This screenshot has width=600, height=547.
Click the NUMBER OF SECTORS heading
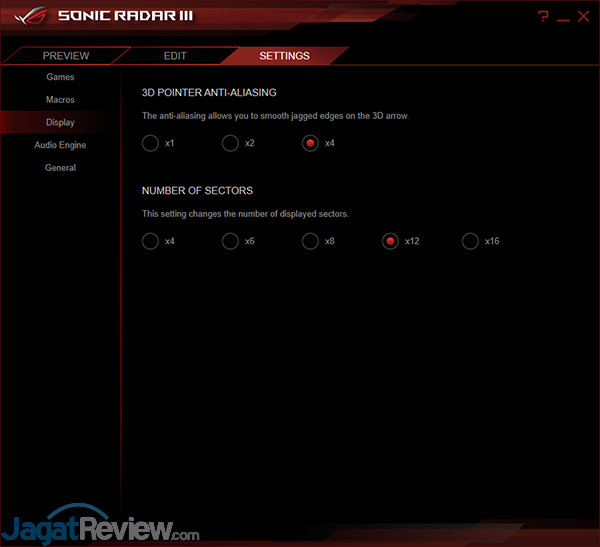tap(197, 191)
